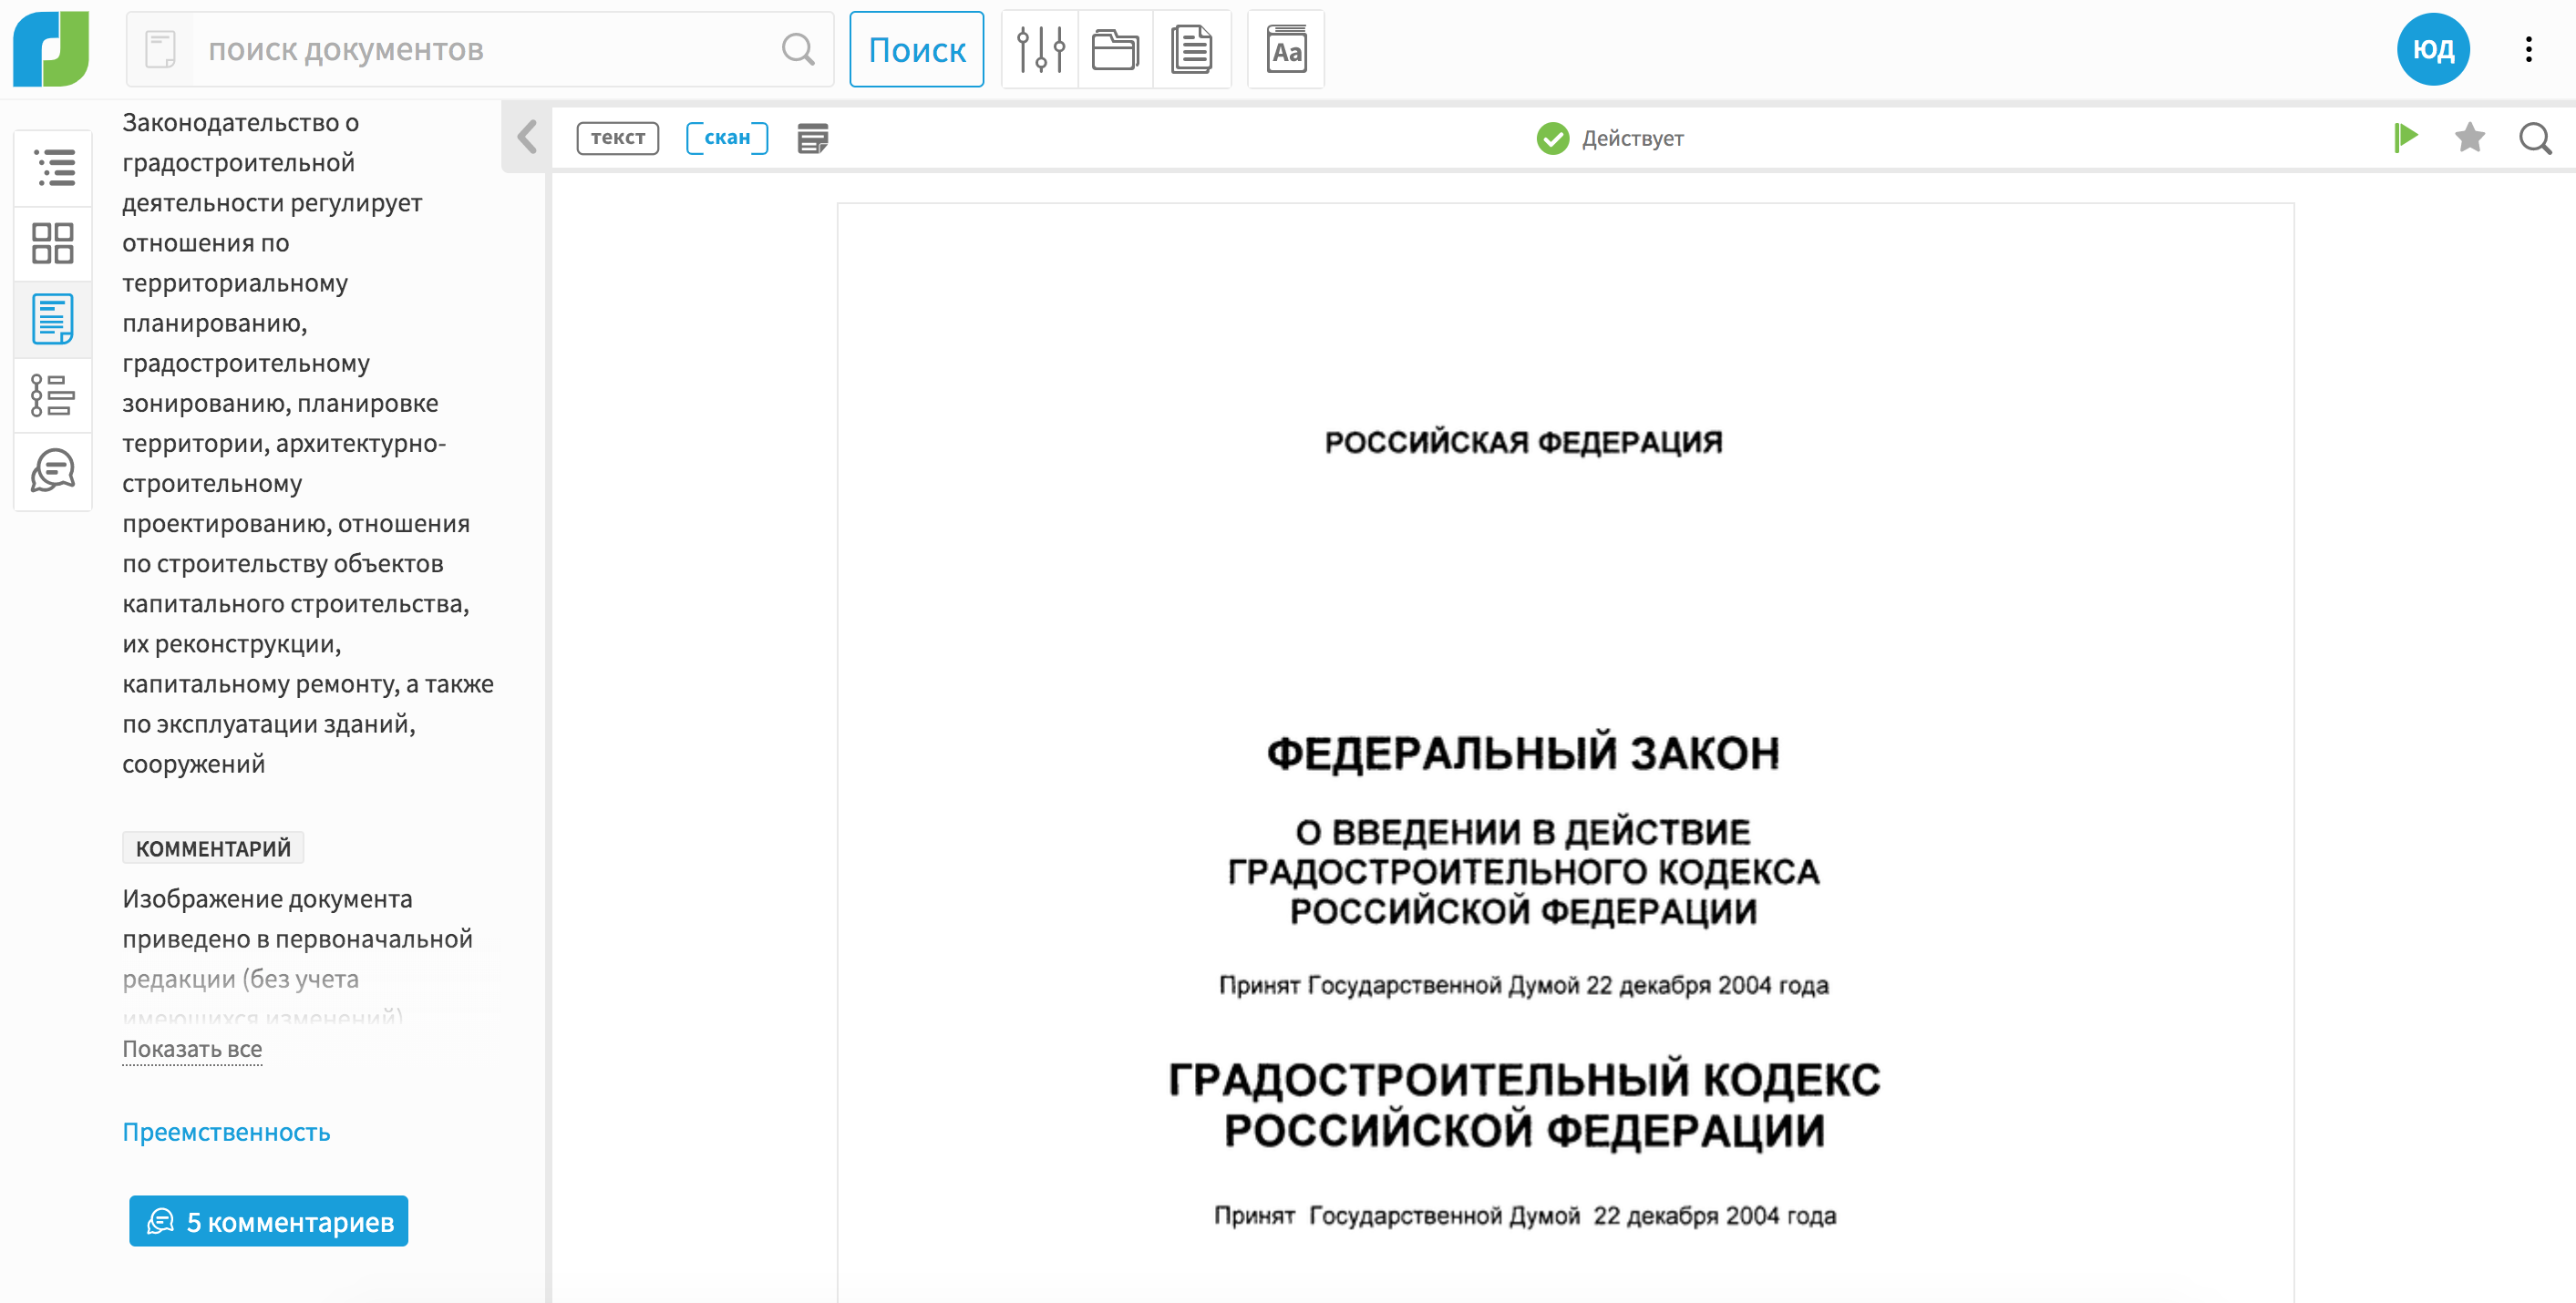The width and height of the screenshot is (2576, 1303).
Task: Expand «Показать все» to read full comment
Action: (191, 1049)
